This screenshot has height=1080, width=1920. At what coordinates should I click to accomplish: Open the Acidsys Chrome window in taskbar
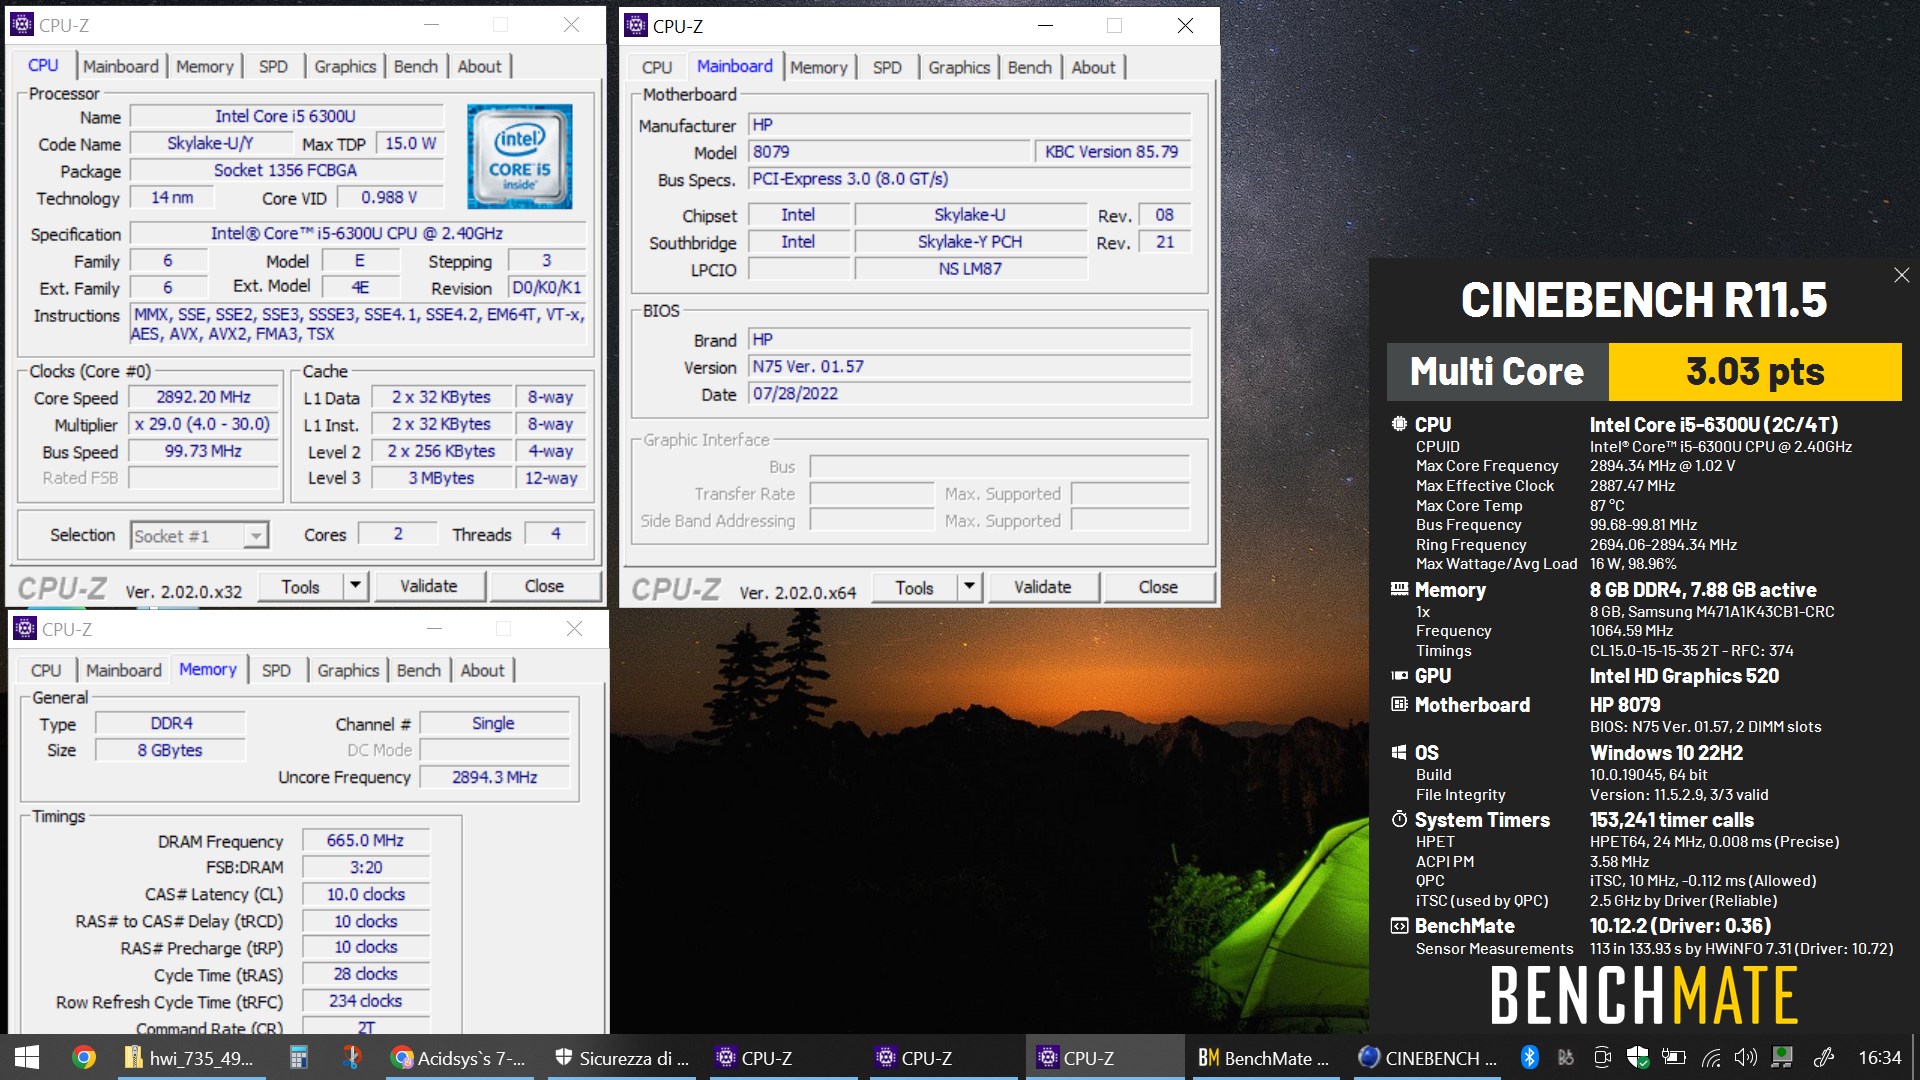(x=458, y=1057)
